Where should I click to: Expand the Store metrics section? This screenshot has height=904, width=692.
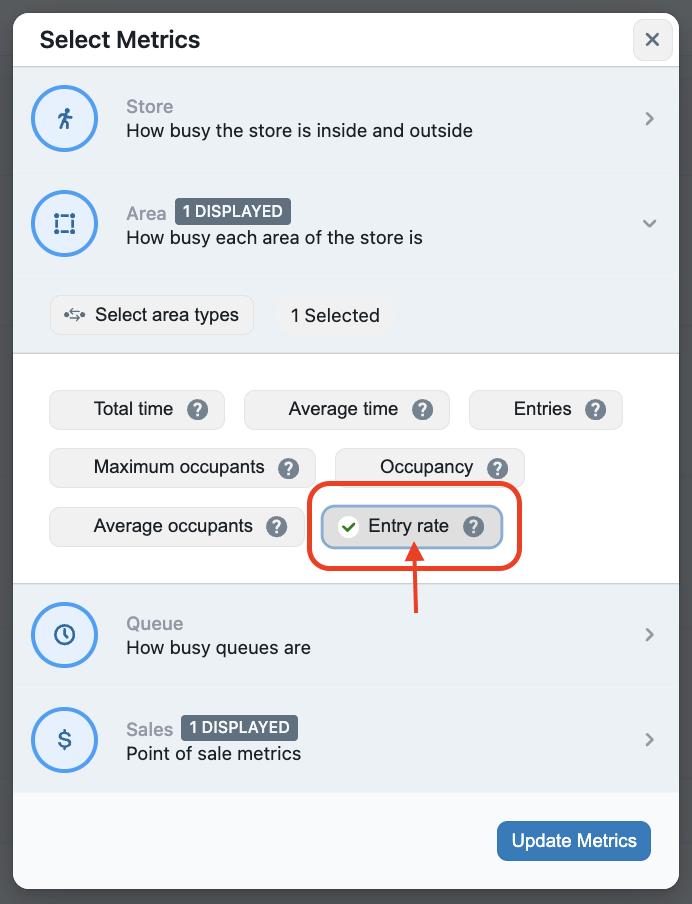(649, 119)
